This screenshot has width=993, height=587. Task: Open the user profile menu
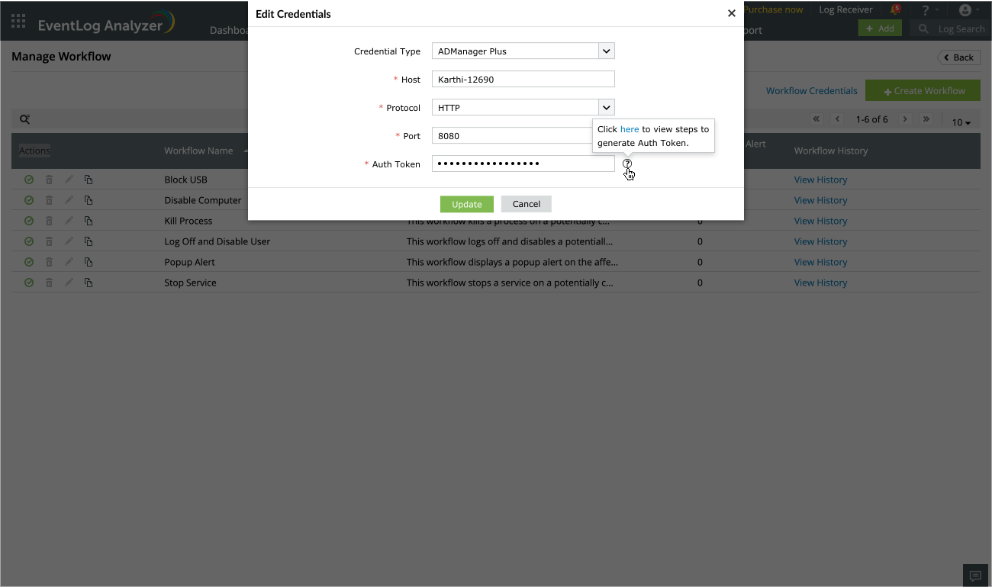(x=968, y=10)
